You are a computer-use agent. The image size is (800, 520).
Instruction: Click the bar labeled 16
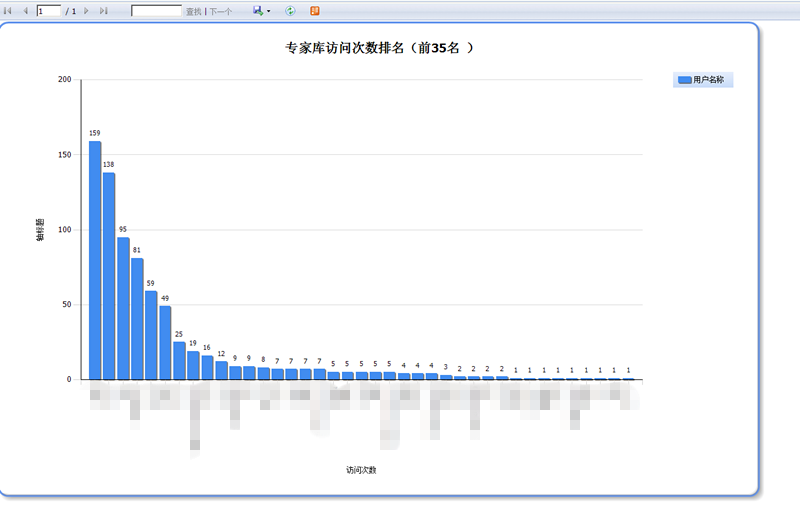pyautogui.click(x=207, y=367)
